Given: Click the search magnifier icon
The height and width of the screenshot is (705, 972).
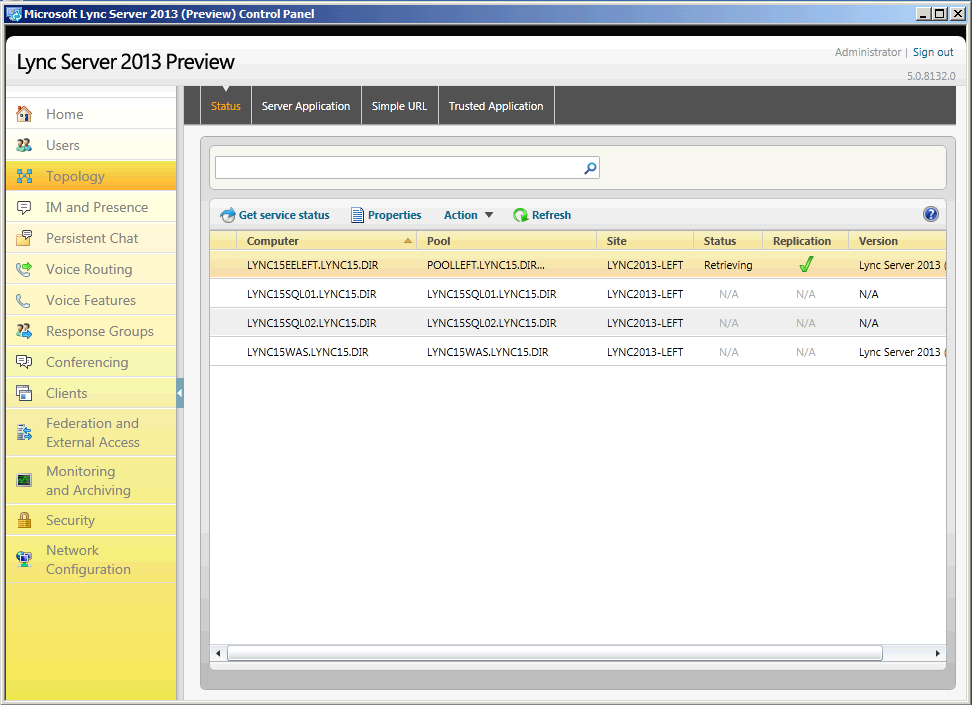Looking at the screenshot, I should [589, 167].
